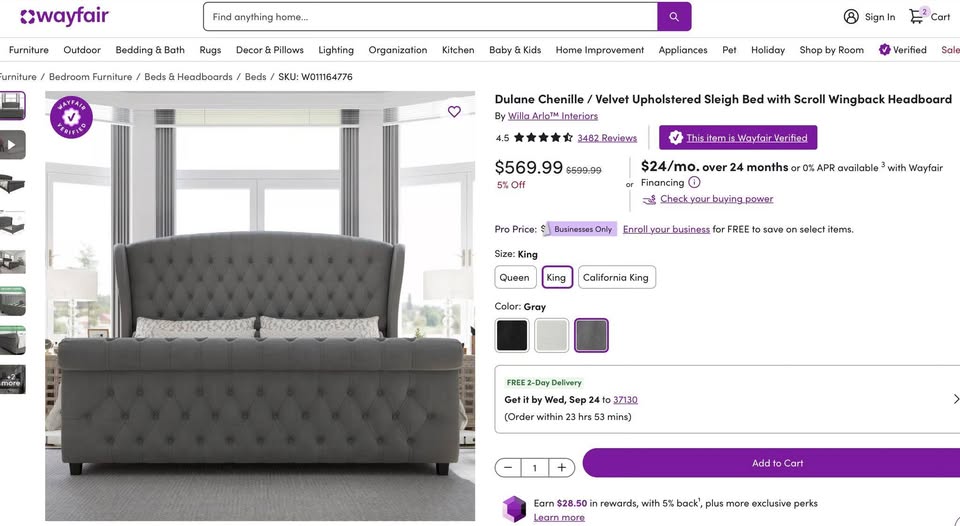Show more product image thumbnails

(12, 379)
